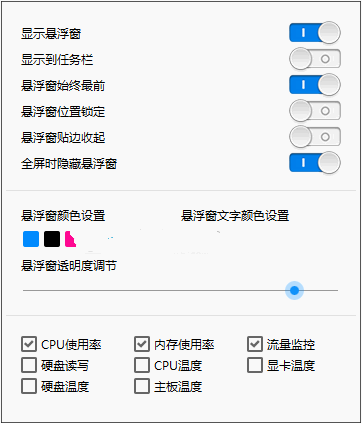Choose the black floating window color swatch

pyautogui.click(x=52, y=239)
